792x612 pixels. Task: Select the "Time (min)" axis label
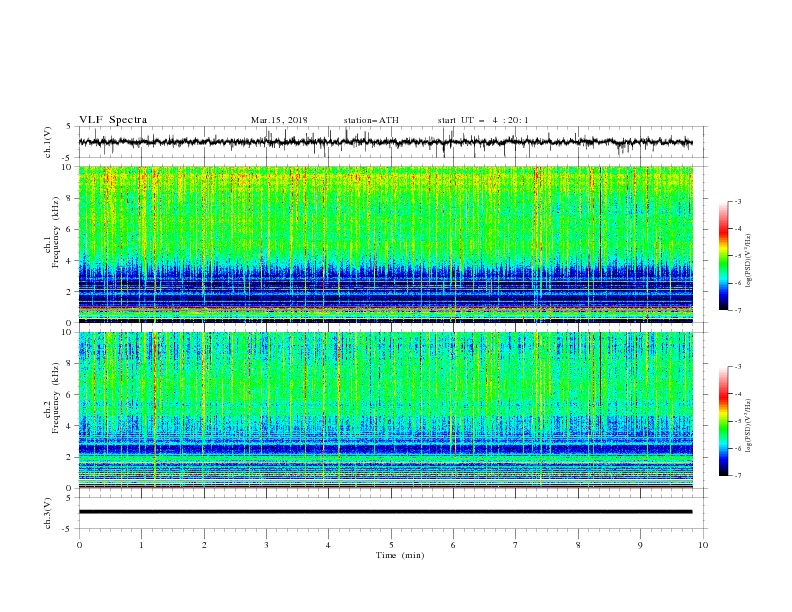tap(400, 555)
